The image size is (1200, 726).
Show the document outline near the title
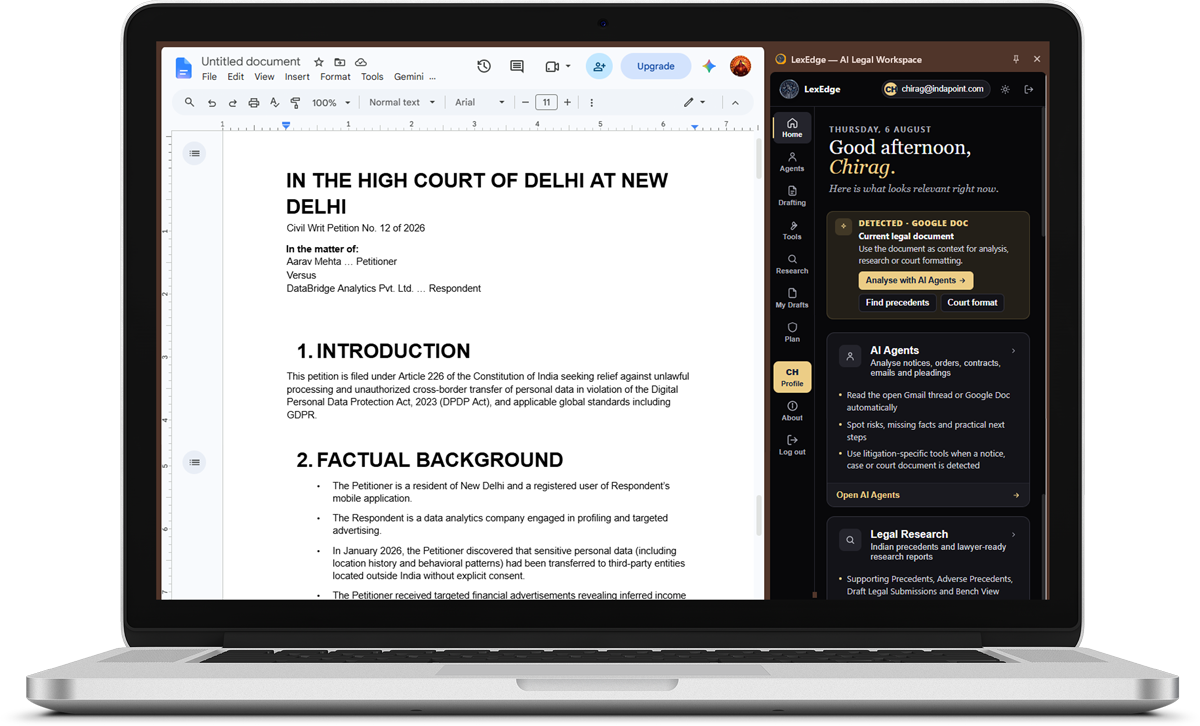pos(194,153)
